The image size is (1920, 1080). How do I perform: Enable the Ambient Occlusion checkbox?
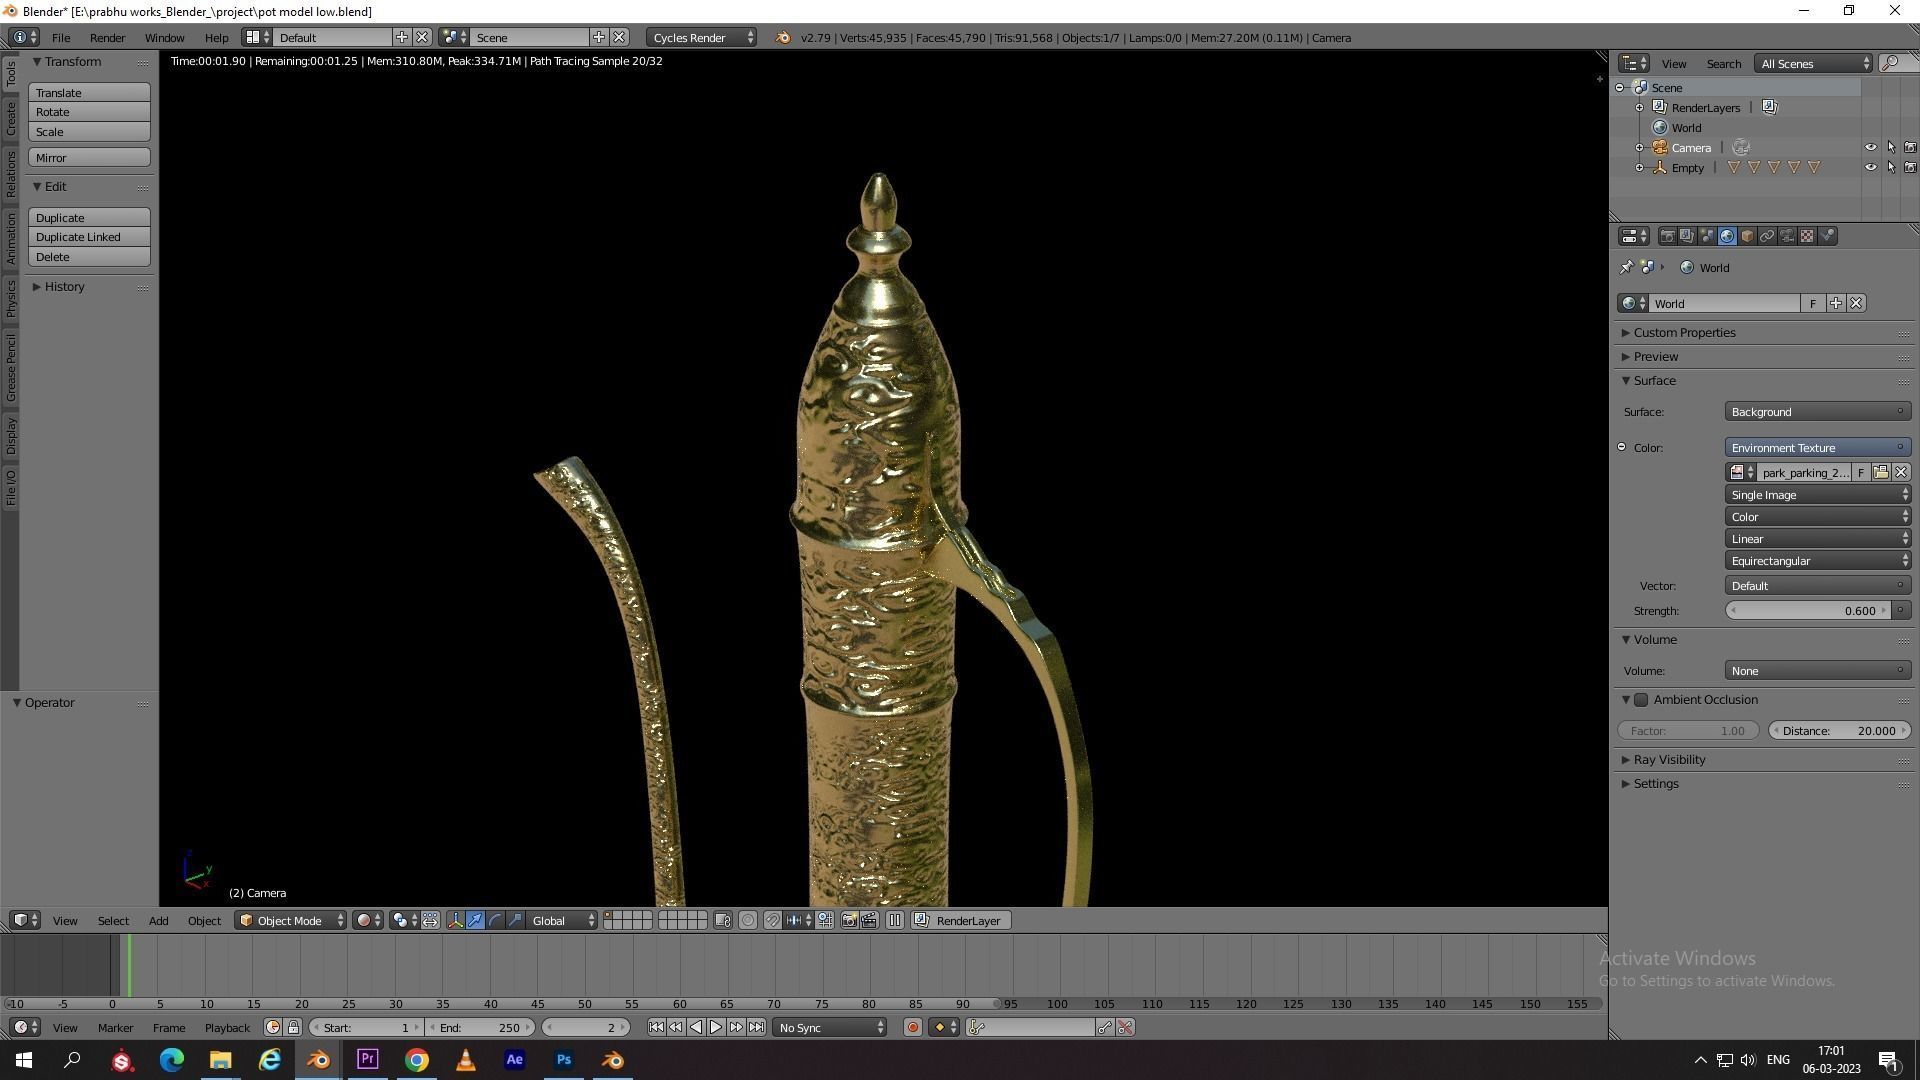coord(1641,700)
